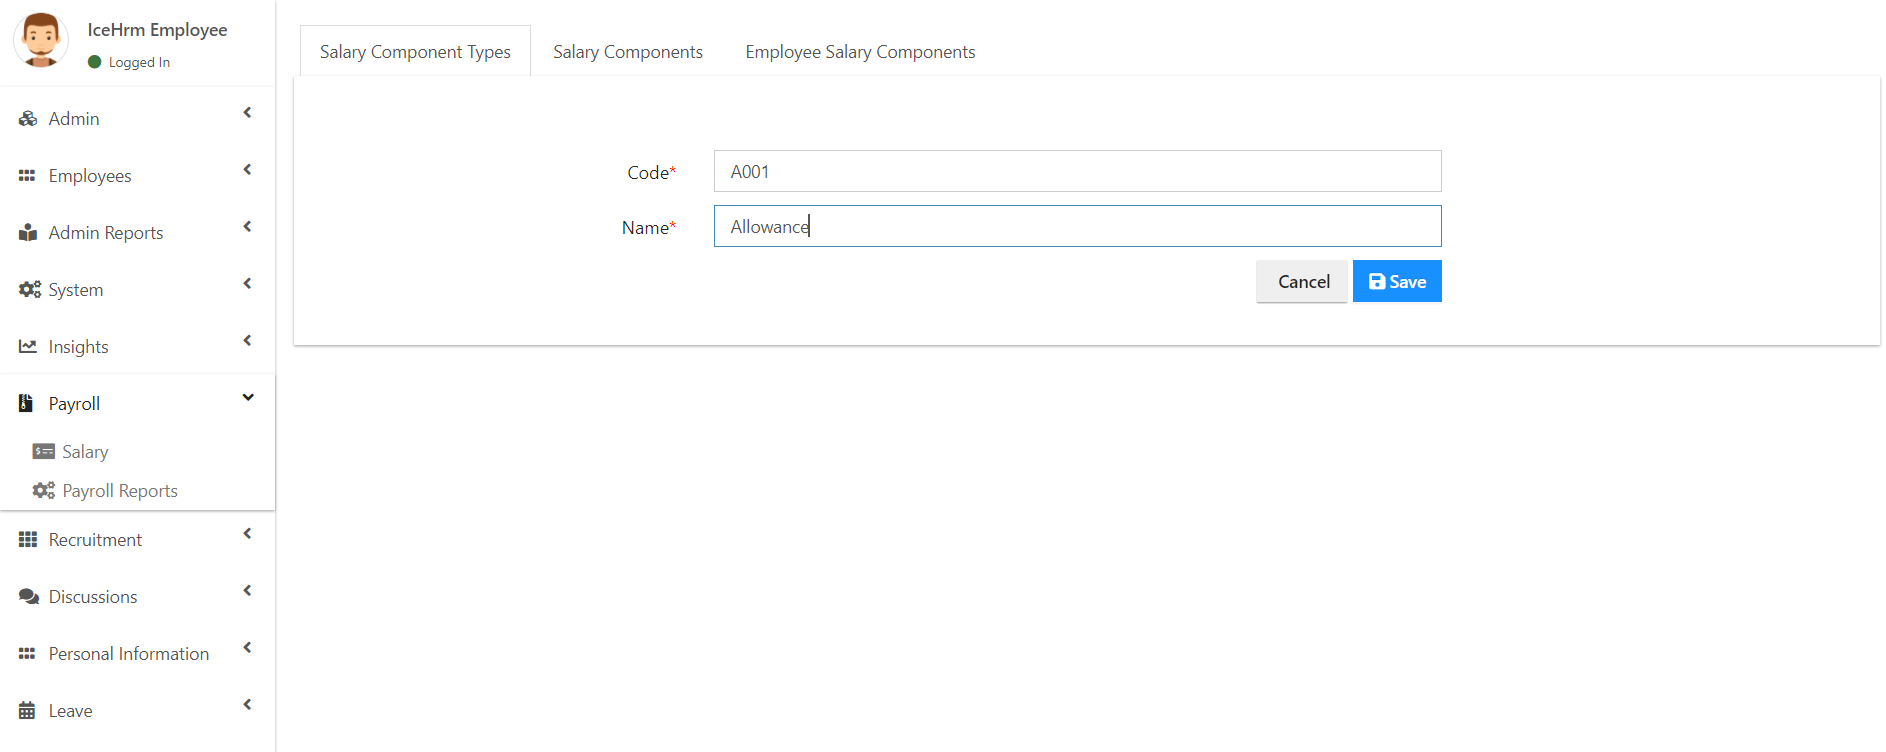Click the Recruitment grid icon

tap(28, 540)
